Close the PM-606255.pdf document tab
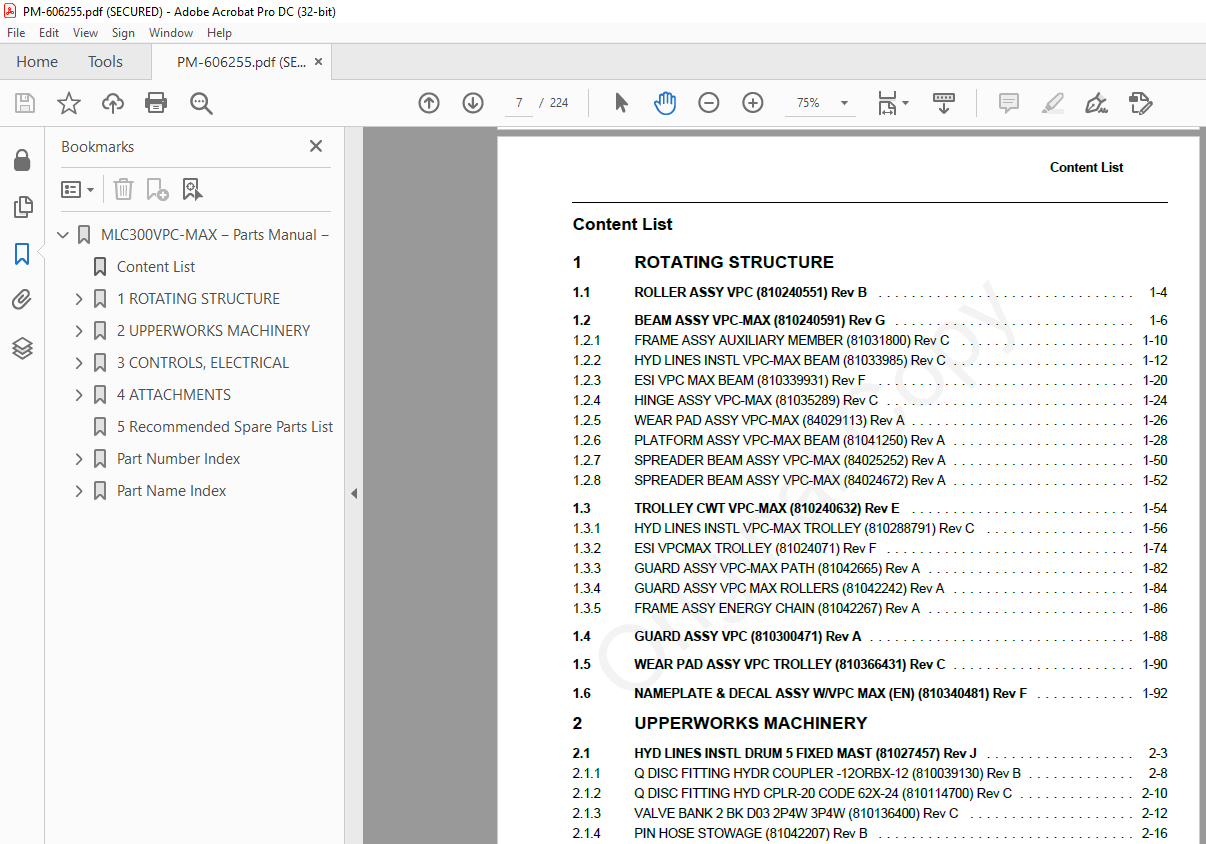The width and height of the screenshot is (1206, 844). (318, 62)
